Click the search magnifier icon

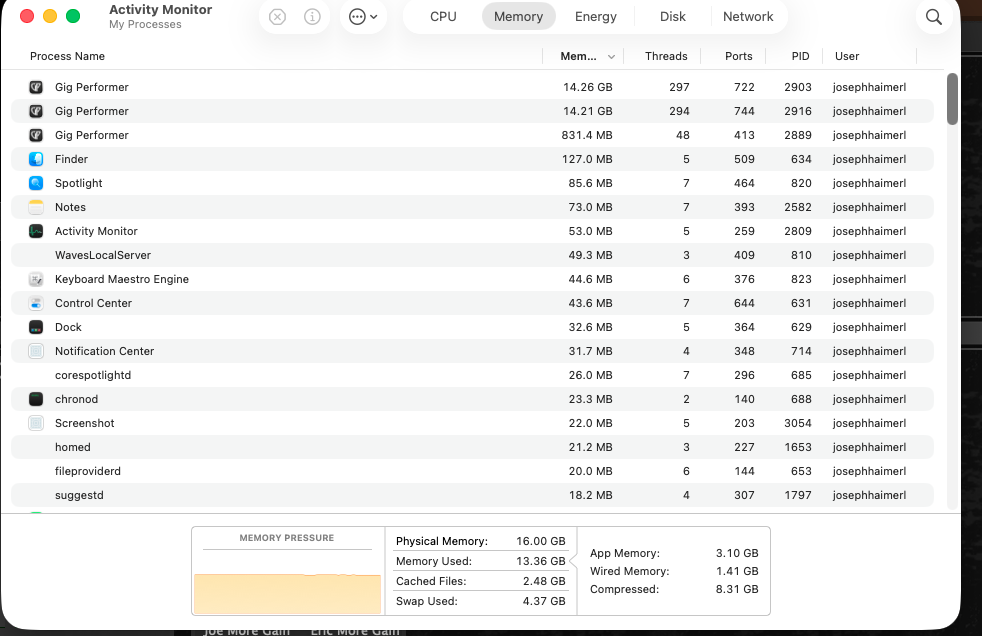[933, 17]
